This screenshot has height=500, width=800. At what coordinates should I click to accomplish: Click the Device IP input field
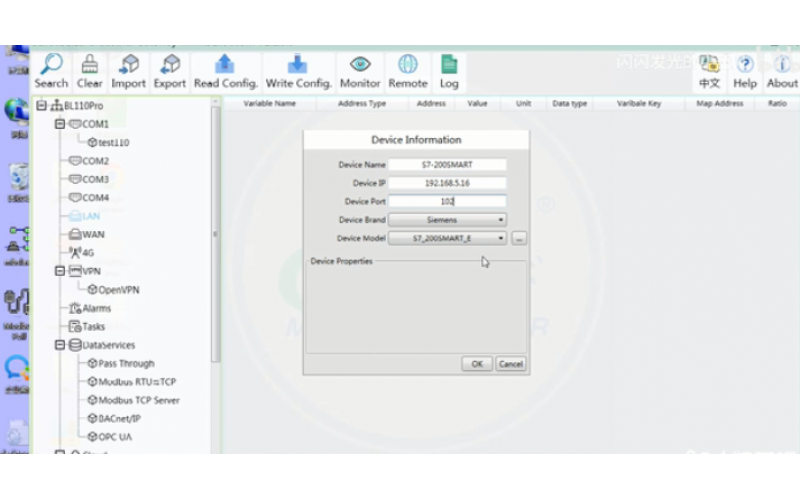(447, 183)
